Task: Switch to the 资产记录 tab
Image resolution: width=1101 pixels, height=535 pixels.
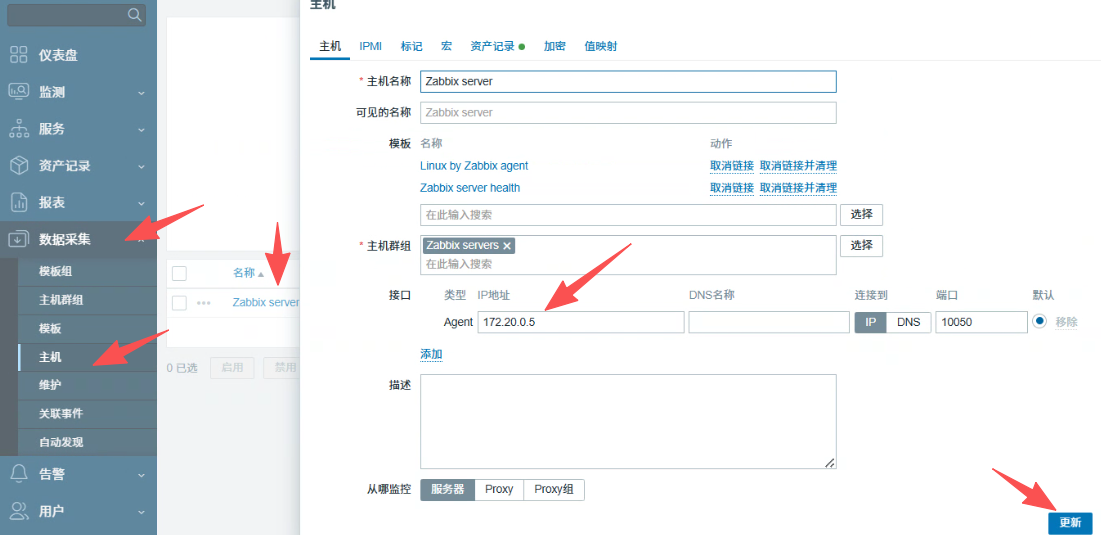Action: pos(497,46)
